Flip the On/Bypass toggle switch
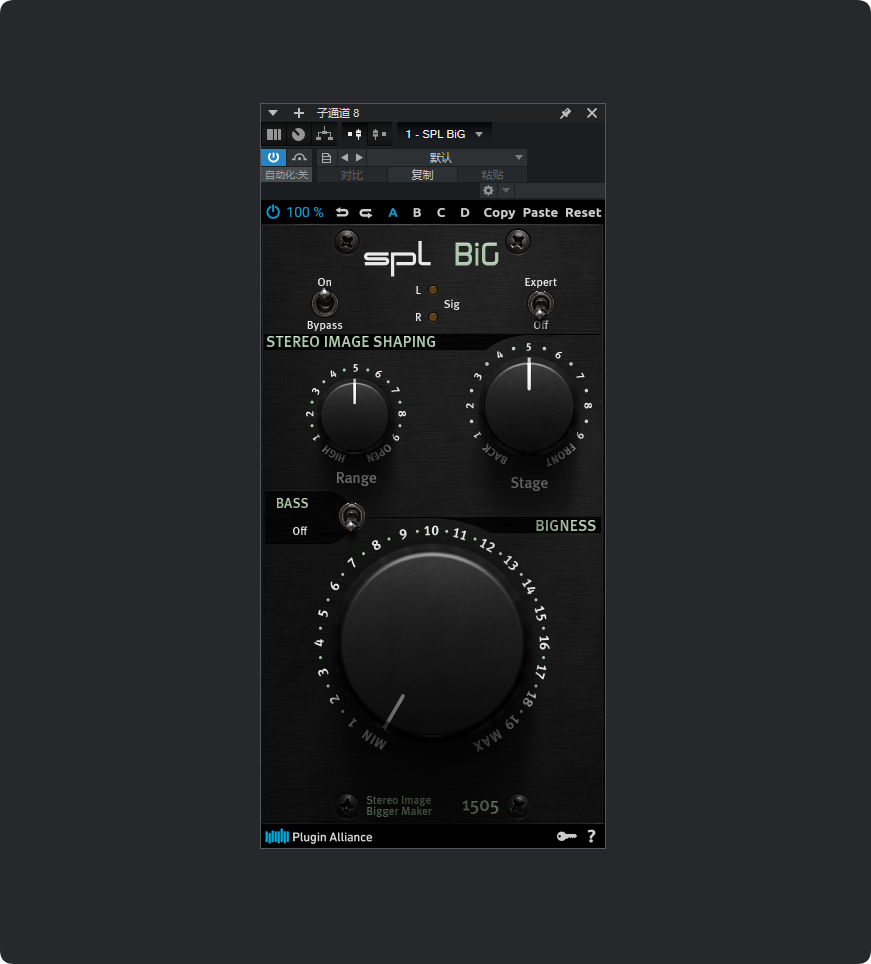Viewport: 871px width, 964px height. pyautogui.click(x=325, y=302)
